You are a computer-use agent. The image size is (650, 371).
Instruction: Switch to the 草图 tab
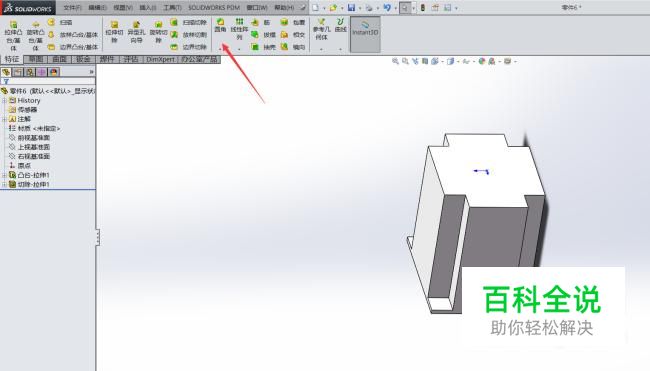36,59
